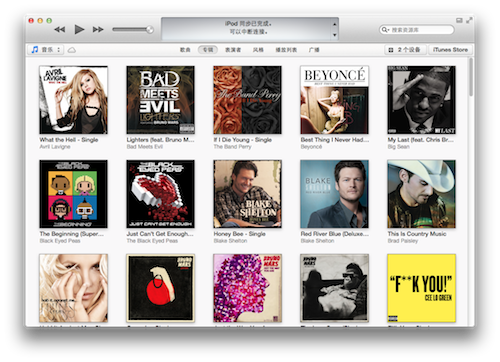Screen dimensions: 500x362
Task: Click "Blake Shelton" under Red River Blue
Action: [317, 241]
